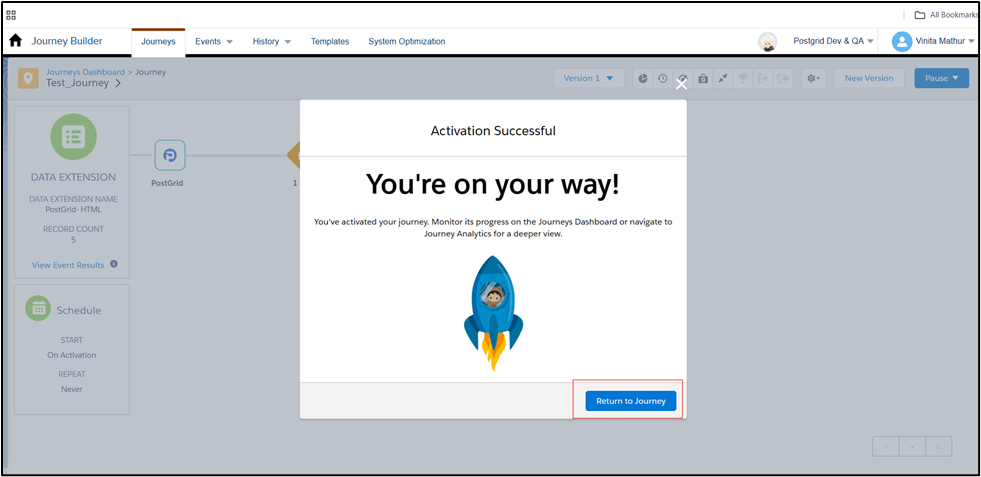This screenshot has width=981, height=477.
Task: Open the System Optimization tab
Action: (407, 41)
